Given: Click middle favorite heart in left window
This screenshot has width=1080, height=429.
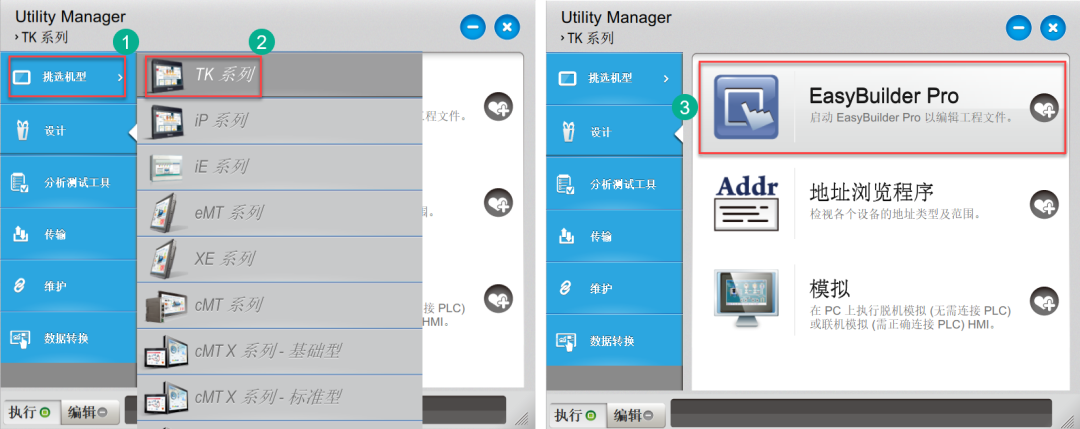Looking at the screenshot, I should (498, 203).
